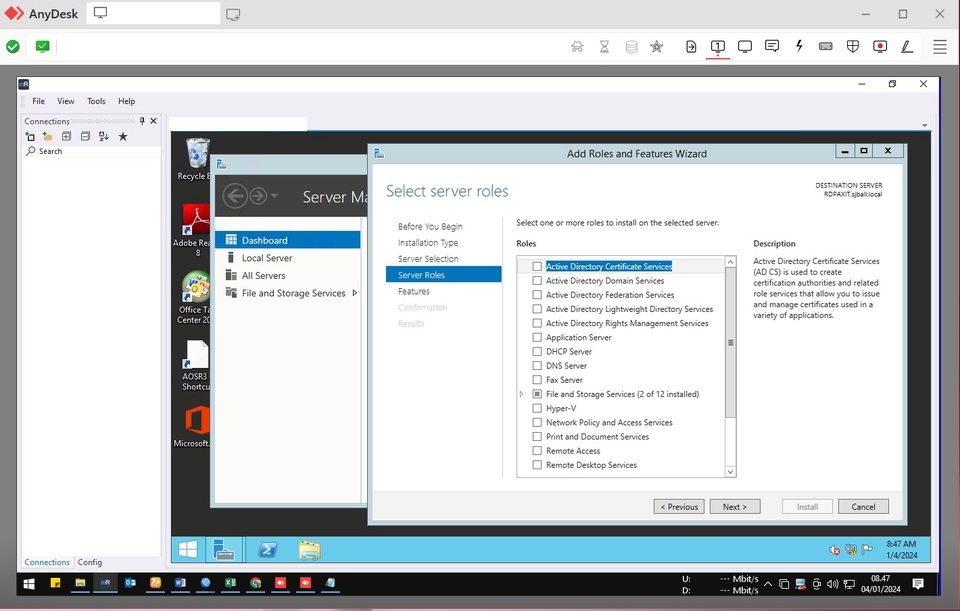Open the AnyDesk file transfer icon
This screenshot has height=611, width=960.
(x=691, y=46)
